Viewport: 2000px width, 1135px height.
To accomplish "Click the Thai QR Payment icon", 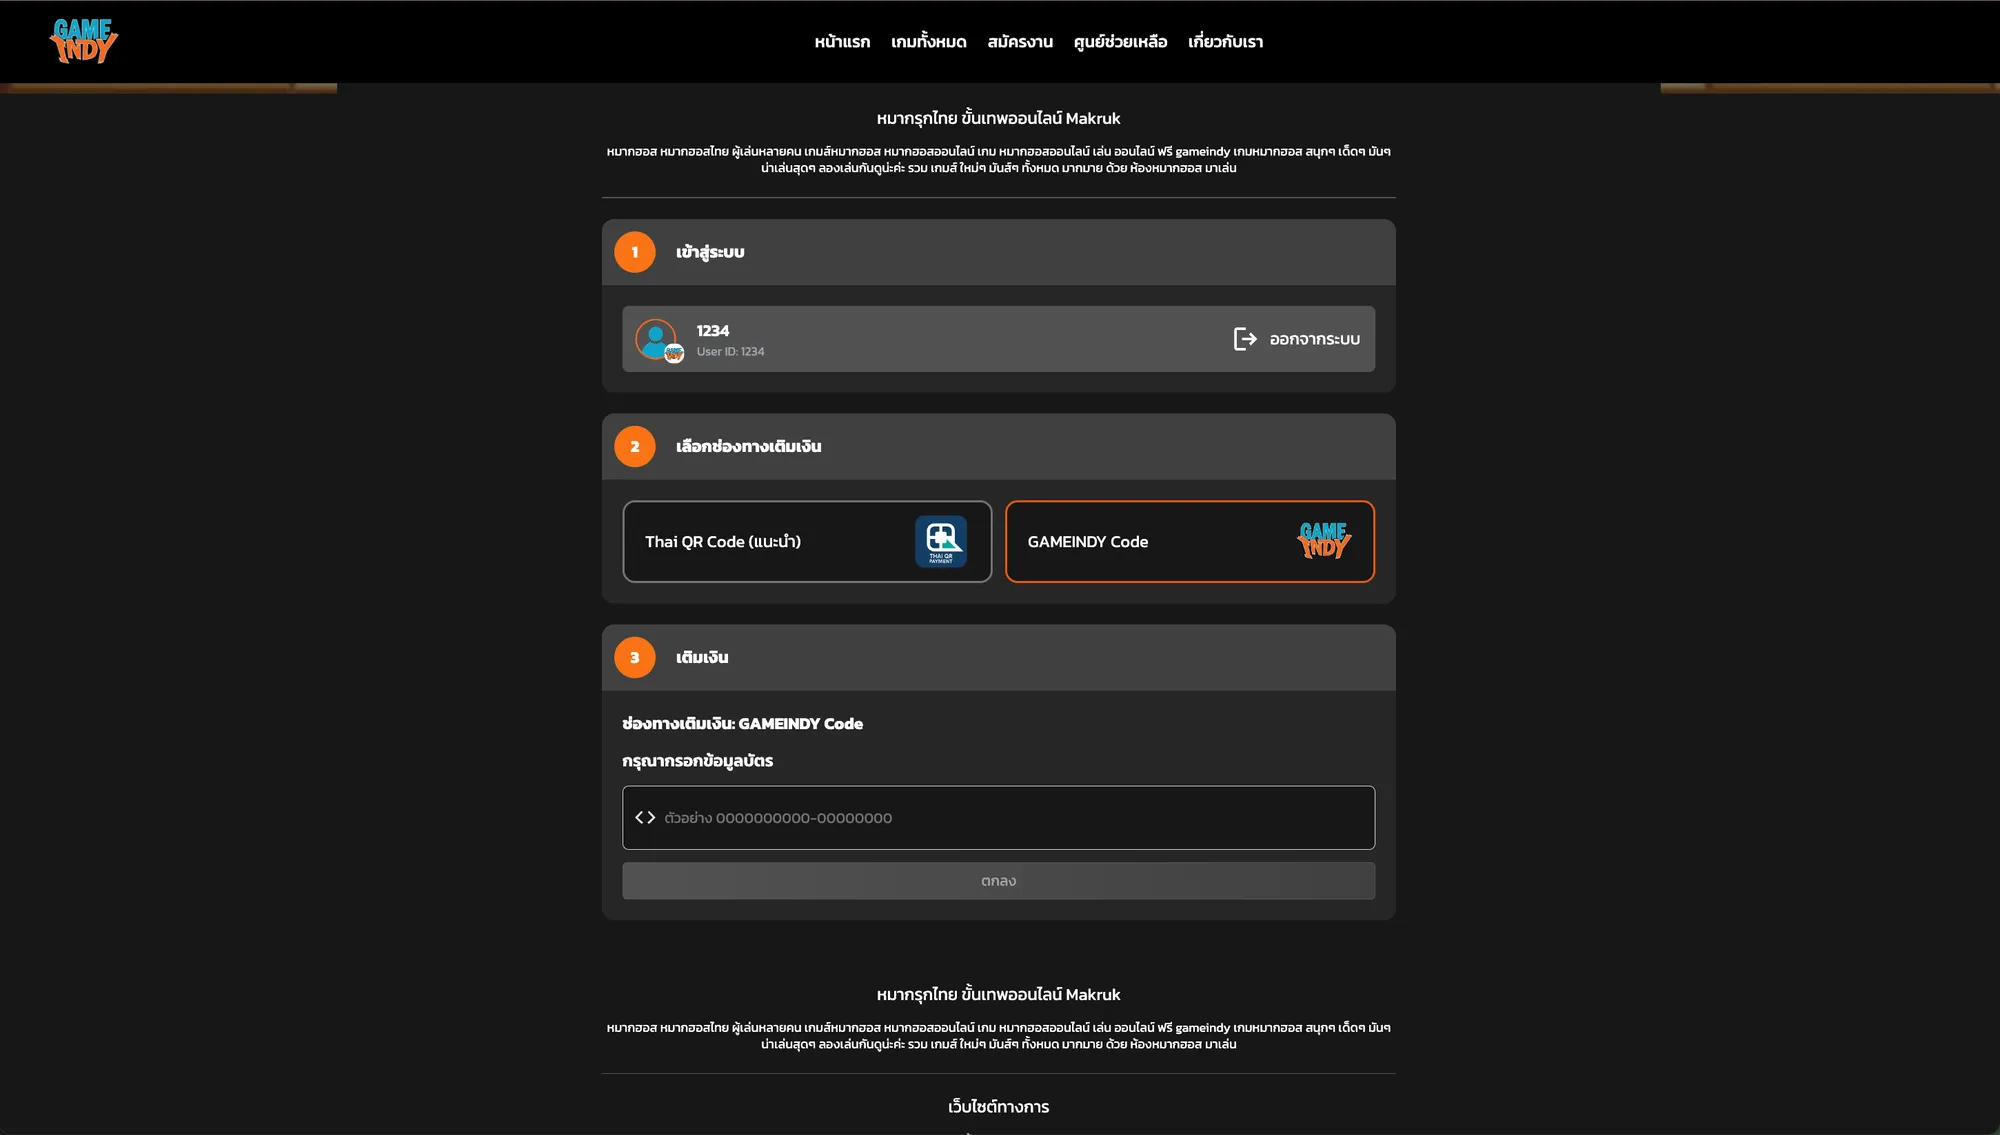I will pos(940,541).
